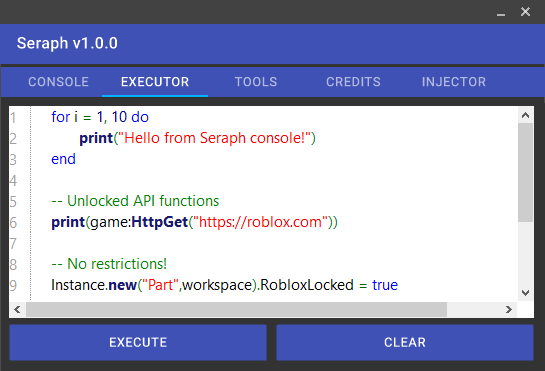545x371 pixels.
Task: Open the TOOLS tab
Action: tap(256, 82)
